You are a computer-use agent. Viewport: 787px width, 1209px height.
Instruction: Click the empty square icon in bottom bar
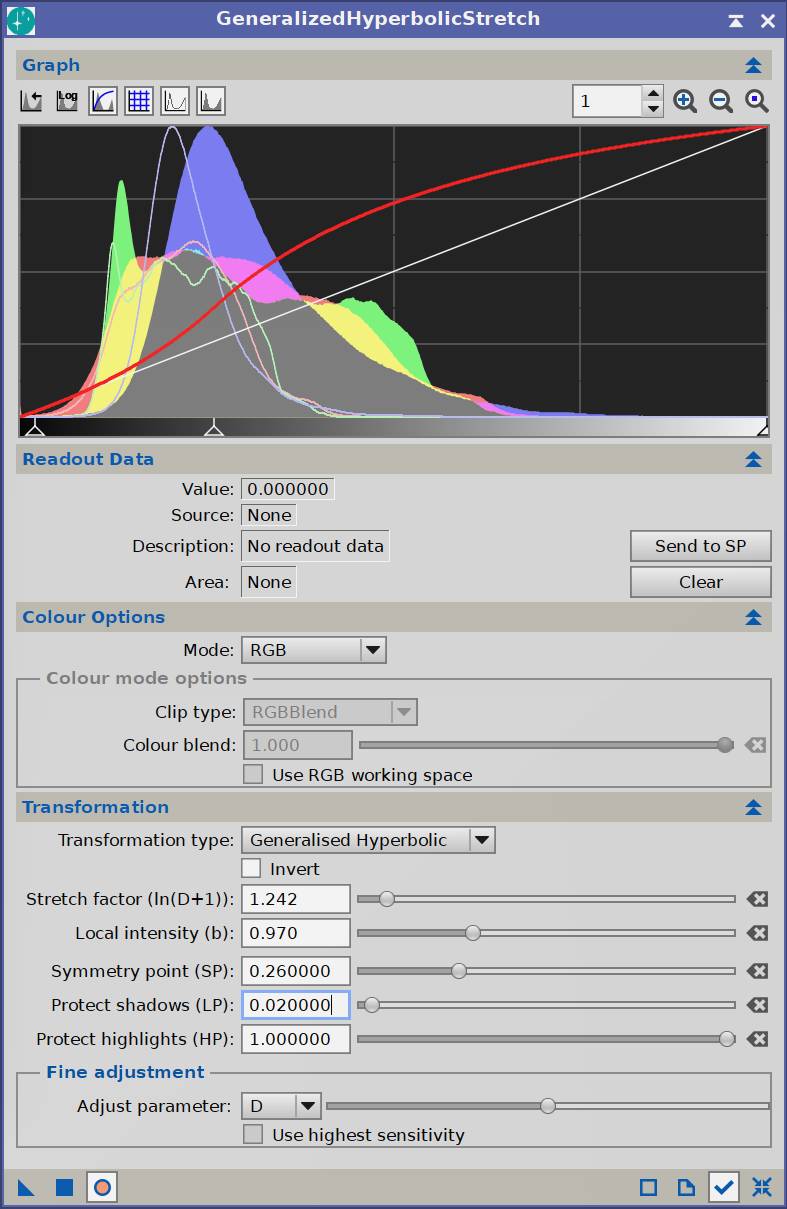pos(648,1188)
